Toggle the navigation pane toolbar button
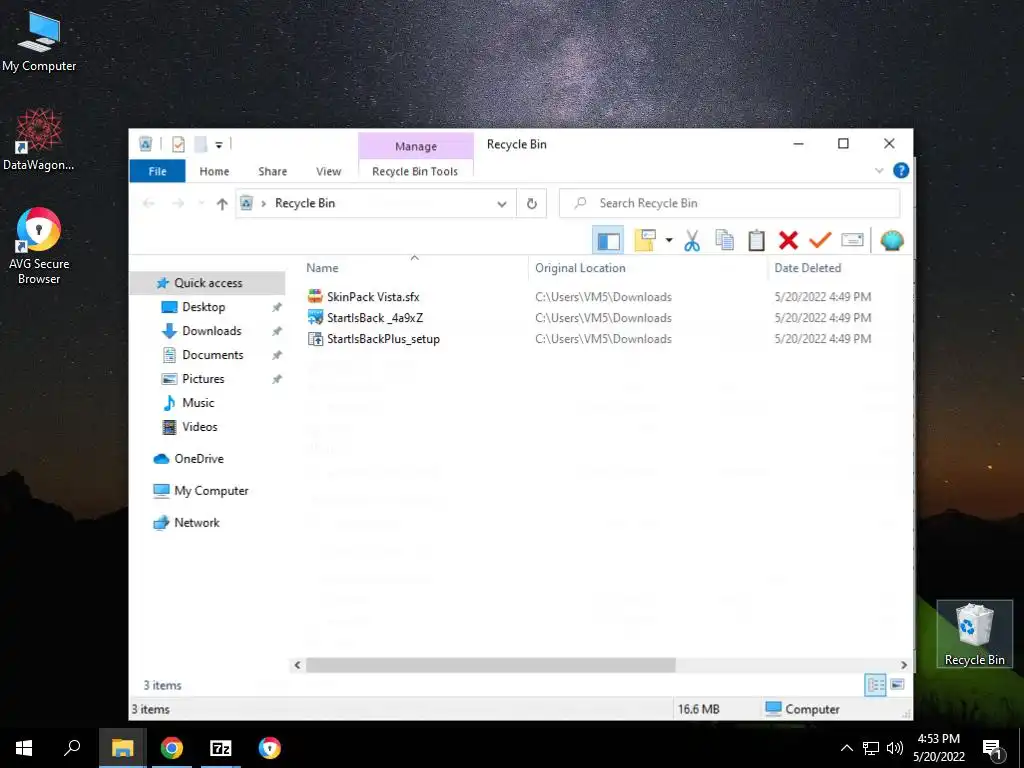Image resolution: width=1024 pixels, height=768 pixels. point(608,240)
